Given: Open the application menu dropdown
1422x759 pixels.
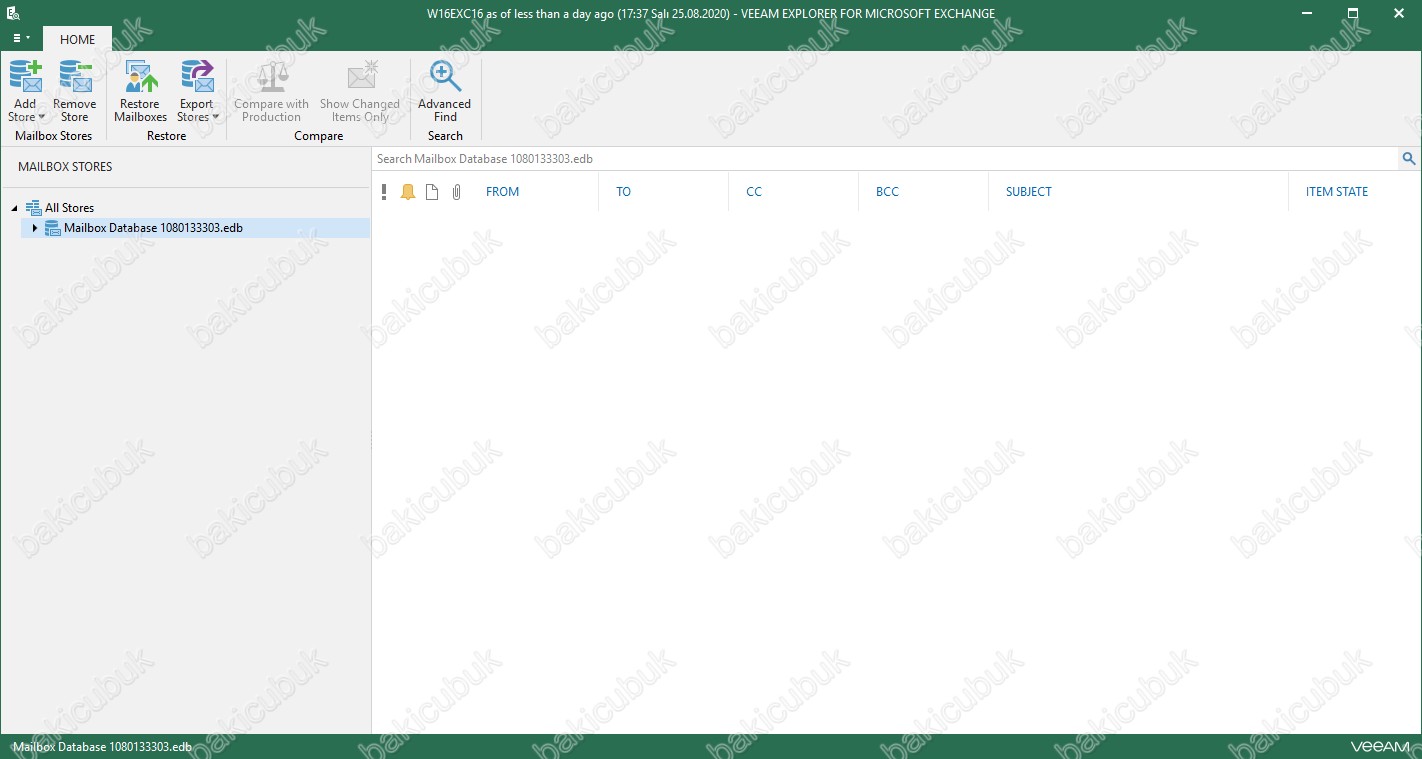Looking at the screenshot, I should [21, 38].
